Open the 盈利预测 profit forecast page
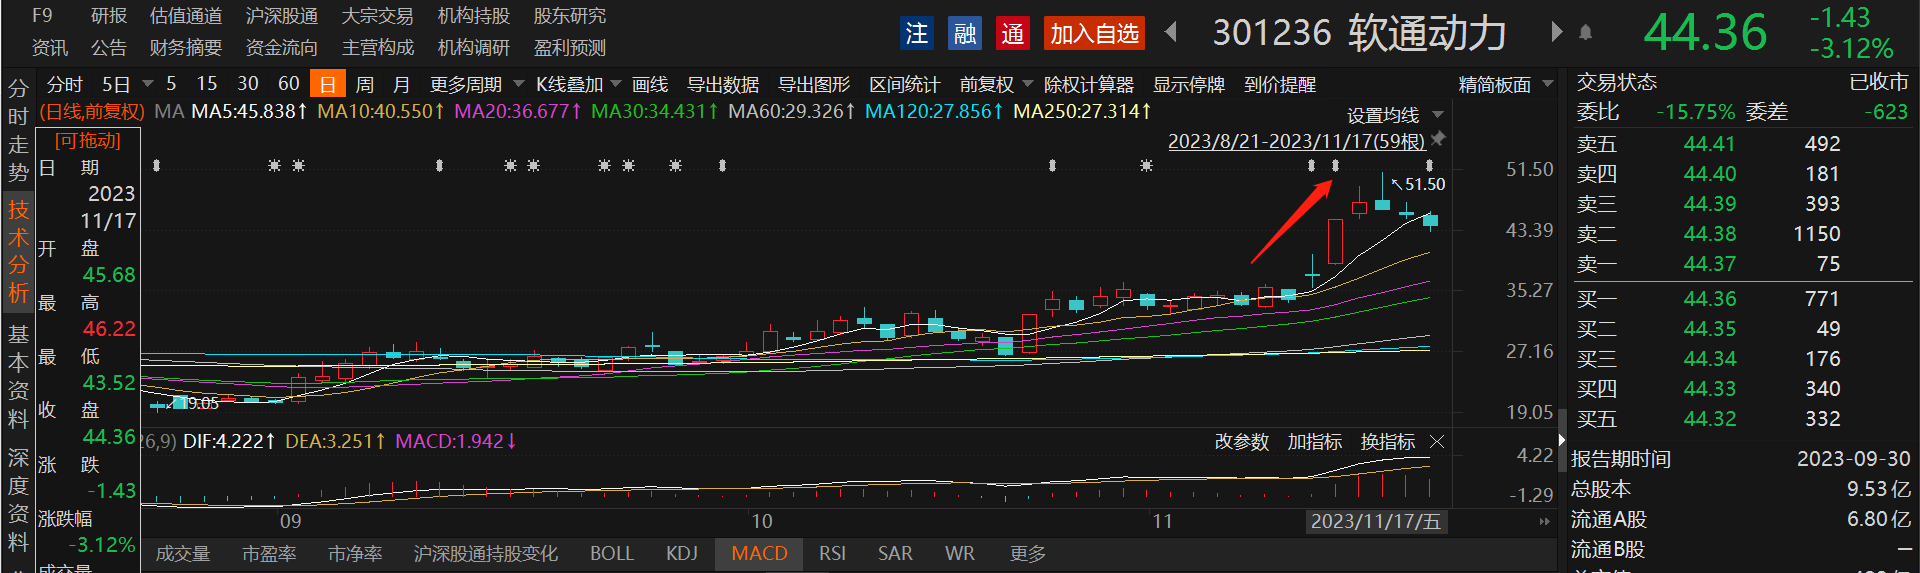1920x573 pixels. 570,48
